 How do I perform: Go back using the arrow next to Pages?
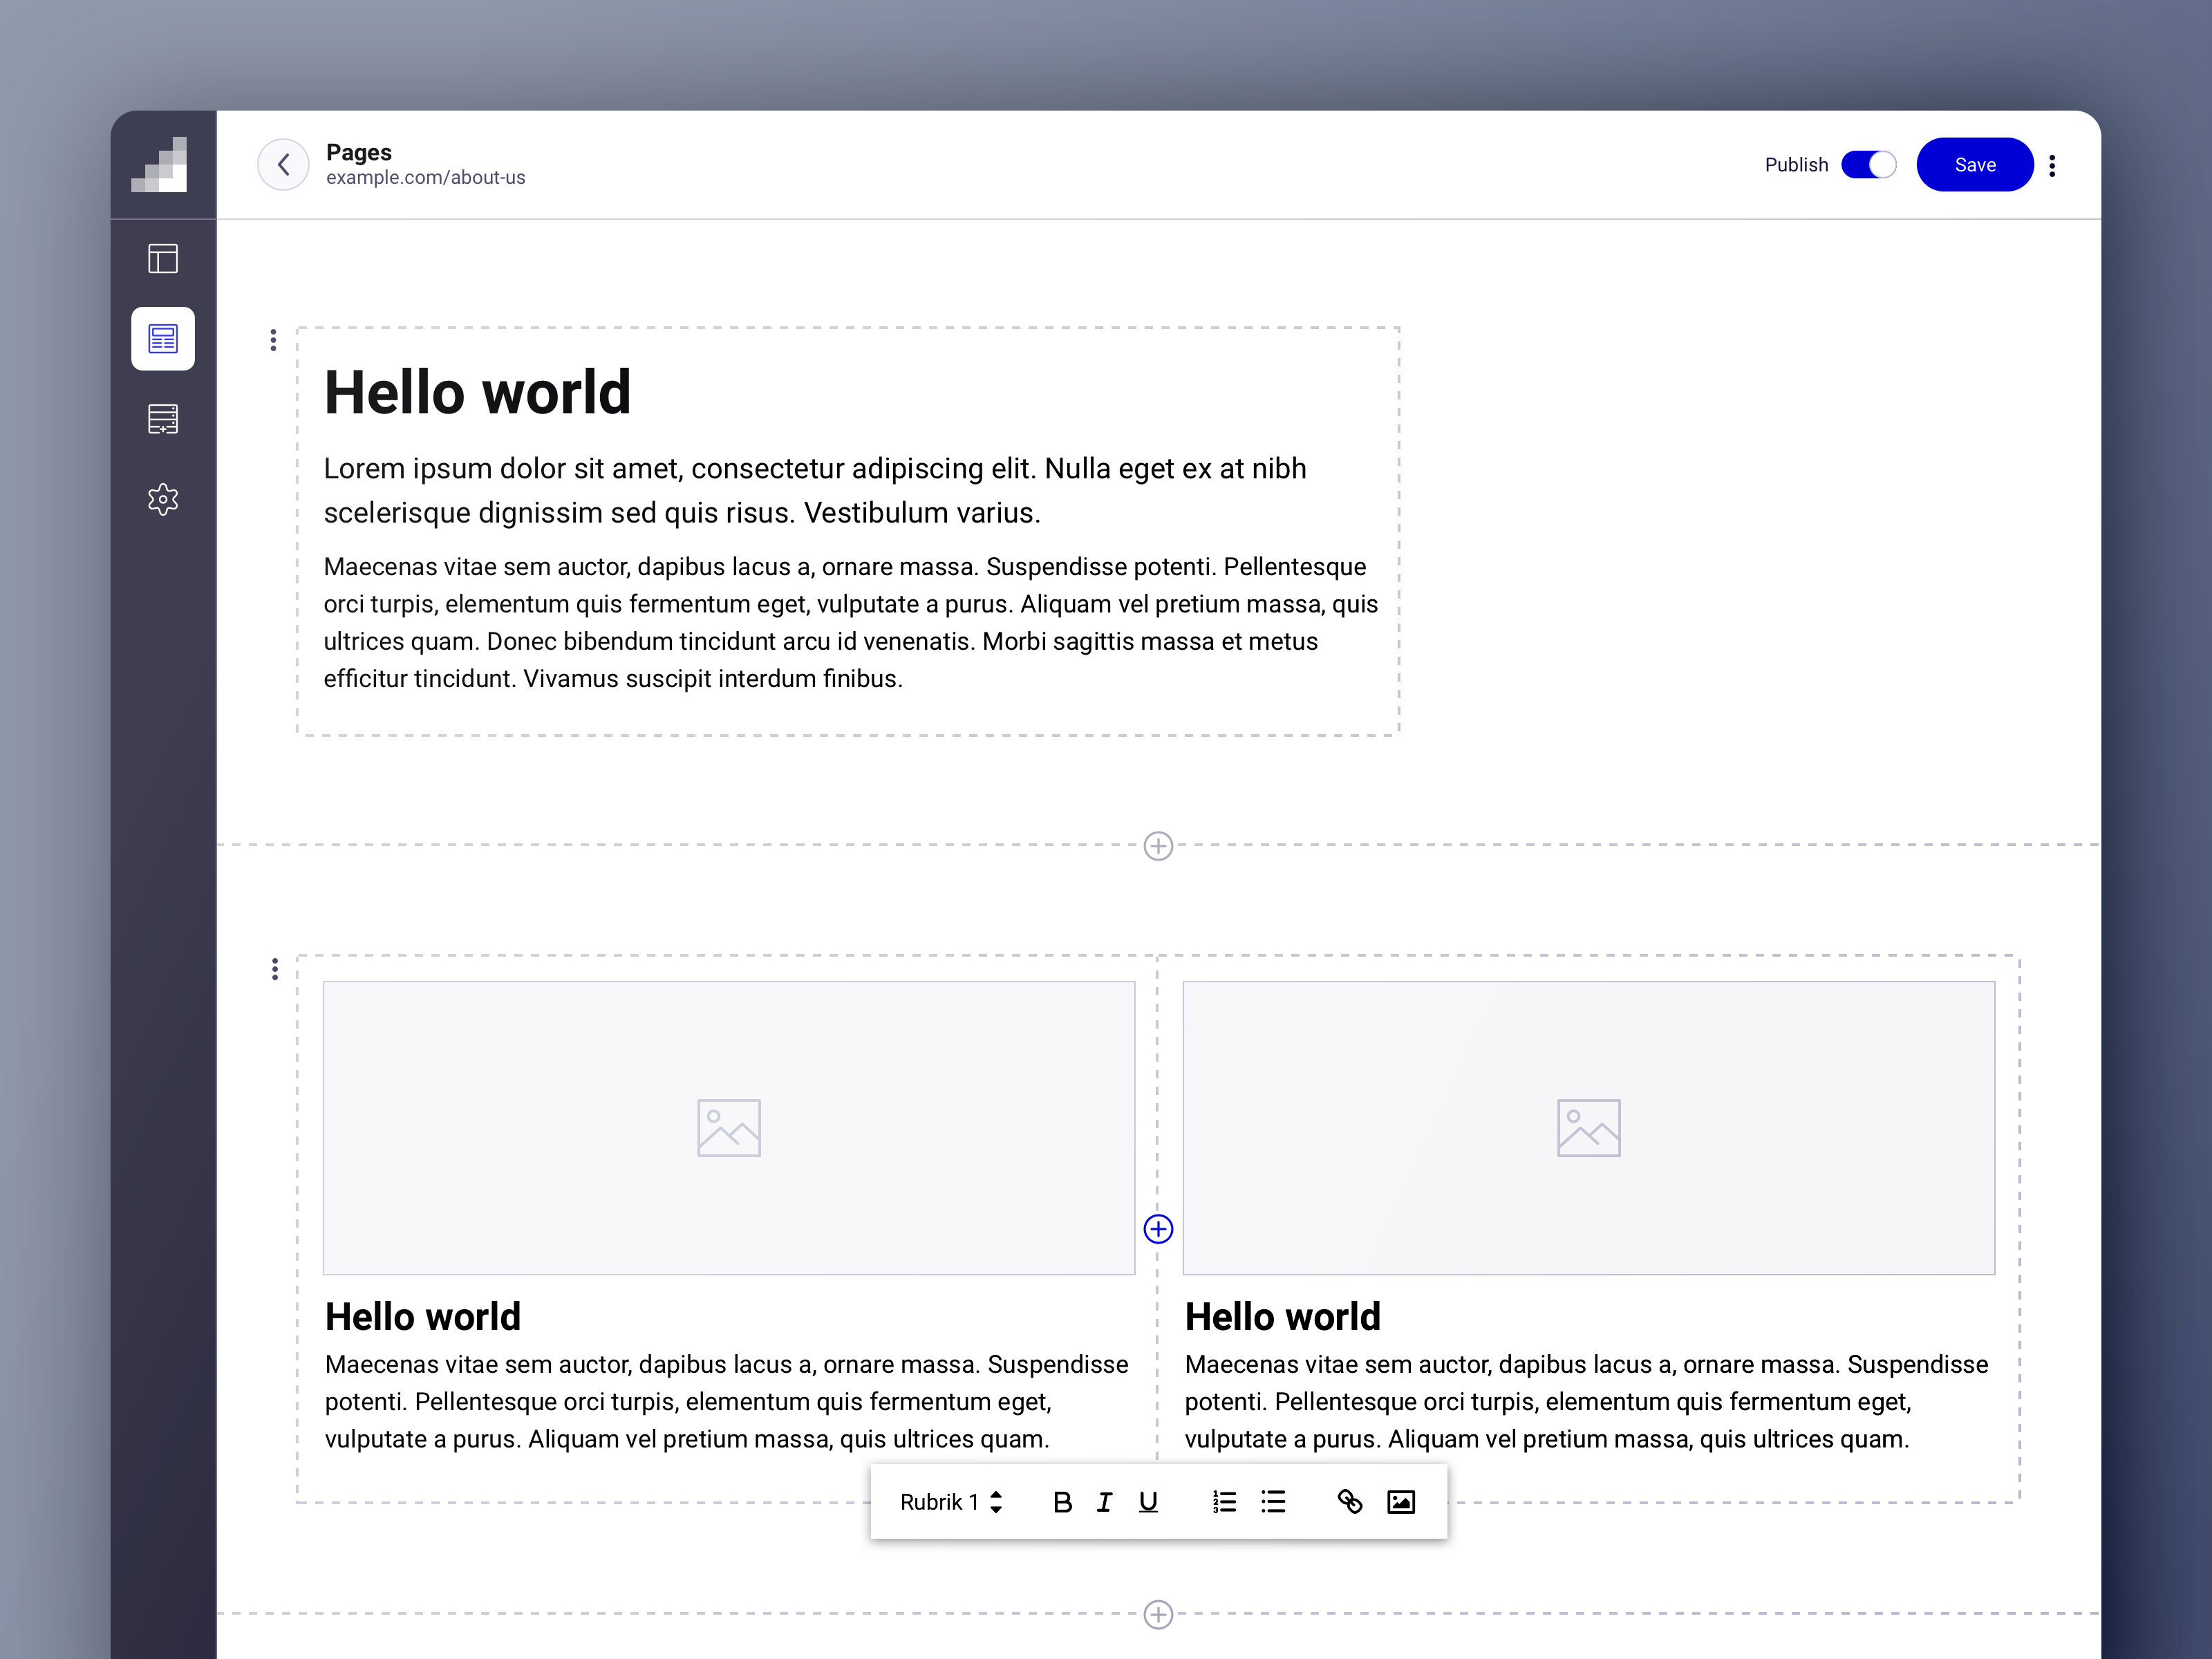click(x=283, y=164)
